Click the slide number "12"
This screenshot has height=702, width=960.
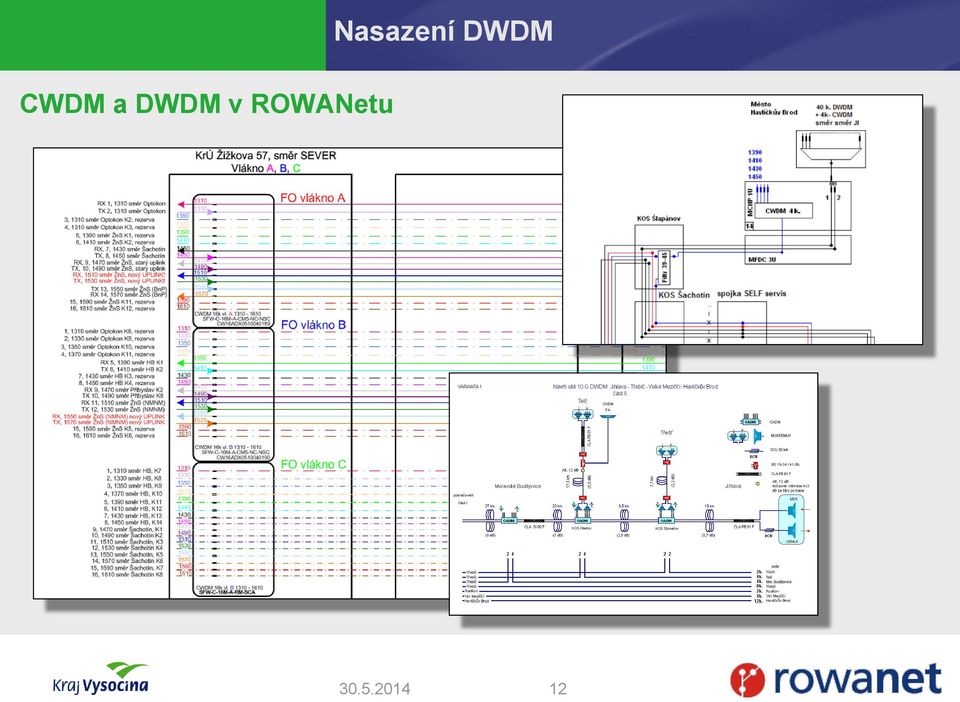(558, 689)
